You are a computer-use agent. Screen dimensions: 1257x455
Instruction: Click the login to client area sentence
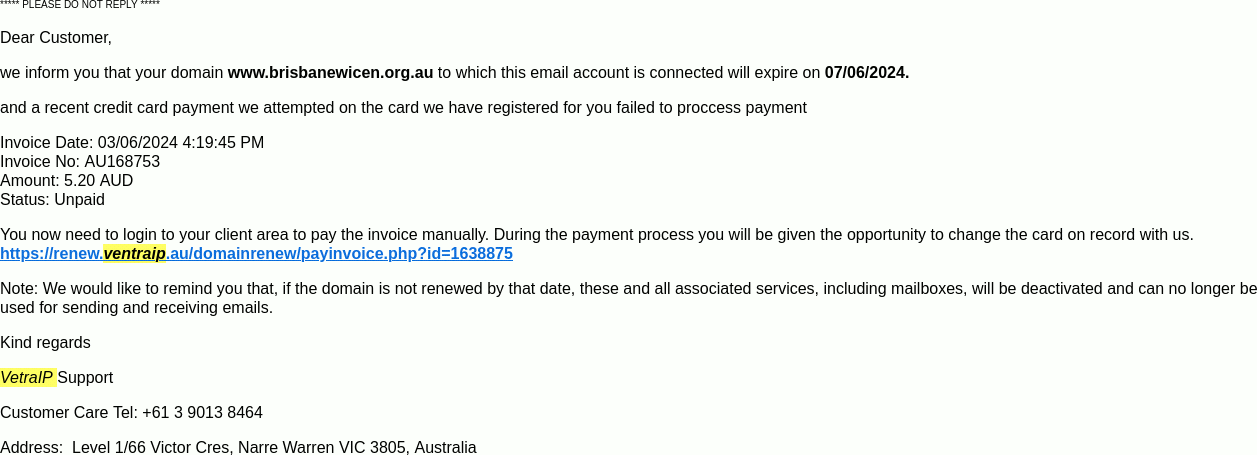[597, 235]
